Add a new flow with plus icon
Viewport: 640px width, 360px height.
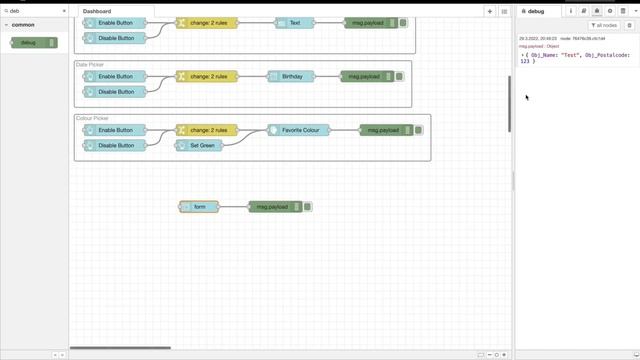click(x=490, y=11)
